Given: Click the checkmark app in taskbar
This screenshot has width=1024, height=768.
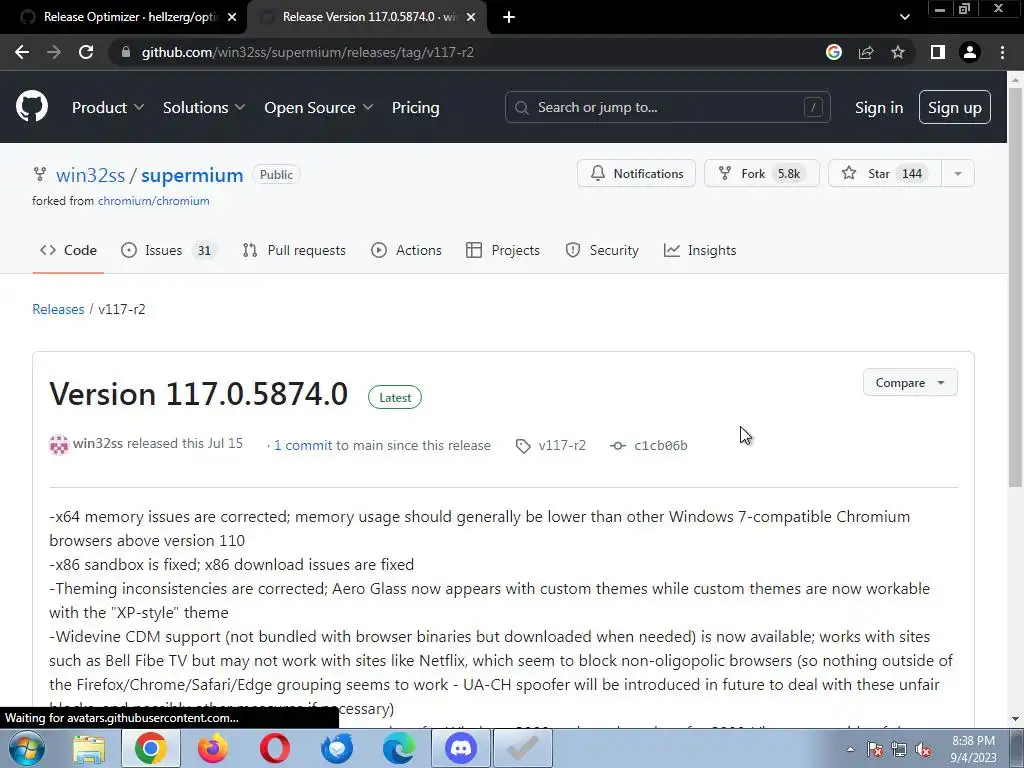Looking at the screenshot, I should [x=523, y=748].
